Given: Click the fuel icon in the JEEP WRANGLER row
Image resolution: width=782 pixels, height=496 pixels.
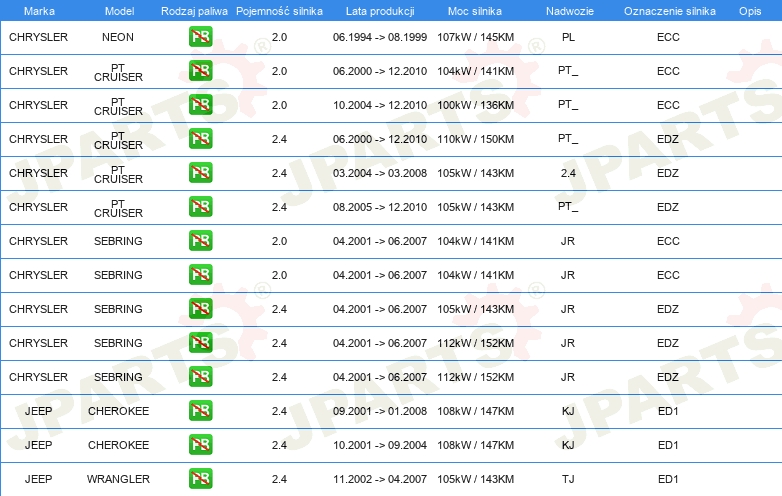Looking at the screenshot, I should coord(200,479).
